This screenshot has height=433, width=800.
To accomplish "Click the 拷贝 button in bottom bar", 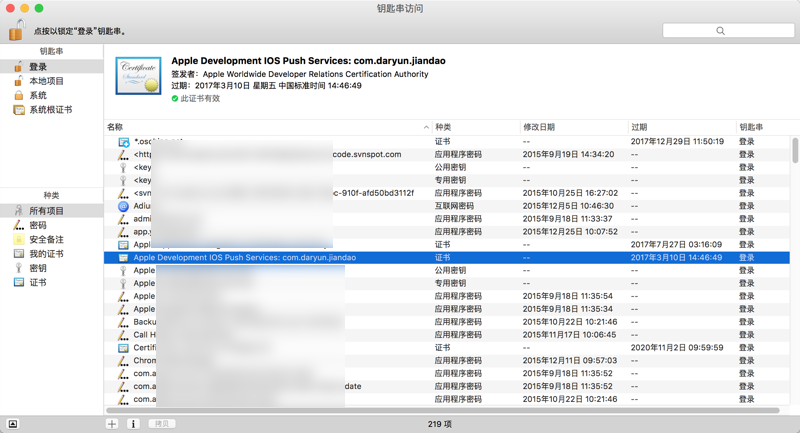I will [x=162, y=424].
